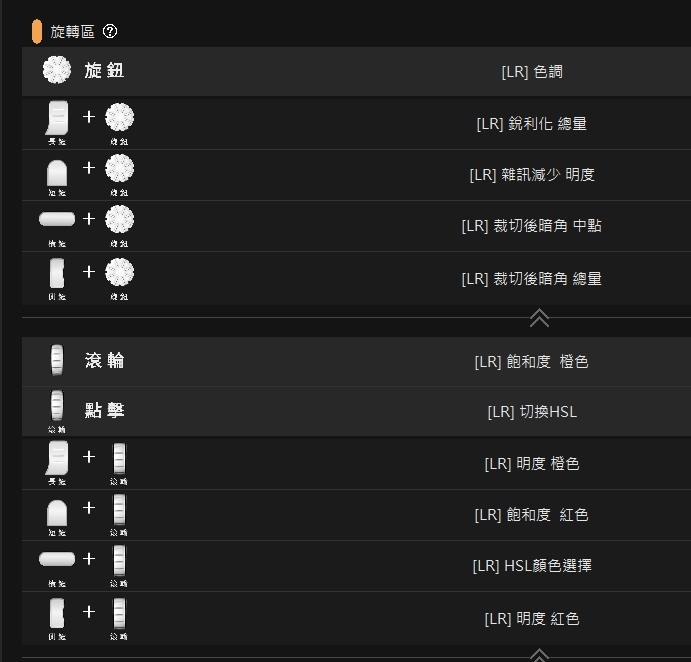Collapse the 滾輪 section with bottom chevron
The image size is (691, 662).
pyautogui.click(x=539, y=655)
